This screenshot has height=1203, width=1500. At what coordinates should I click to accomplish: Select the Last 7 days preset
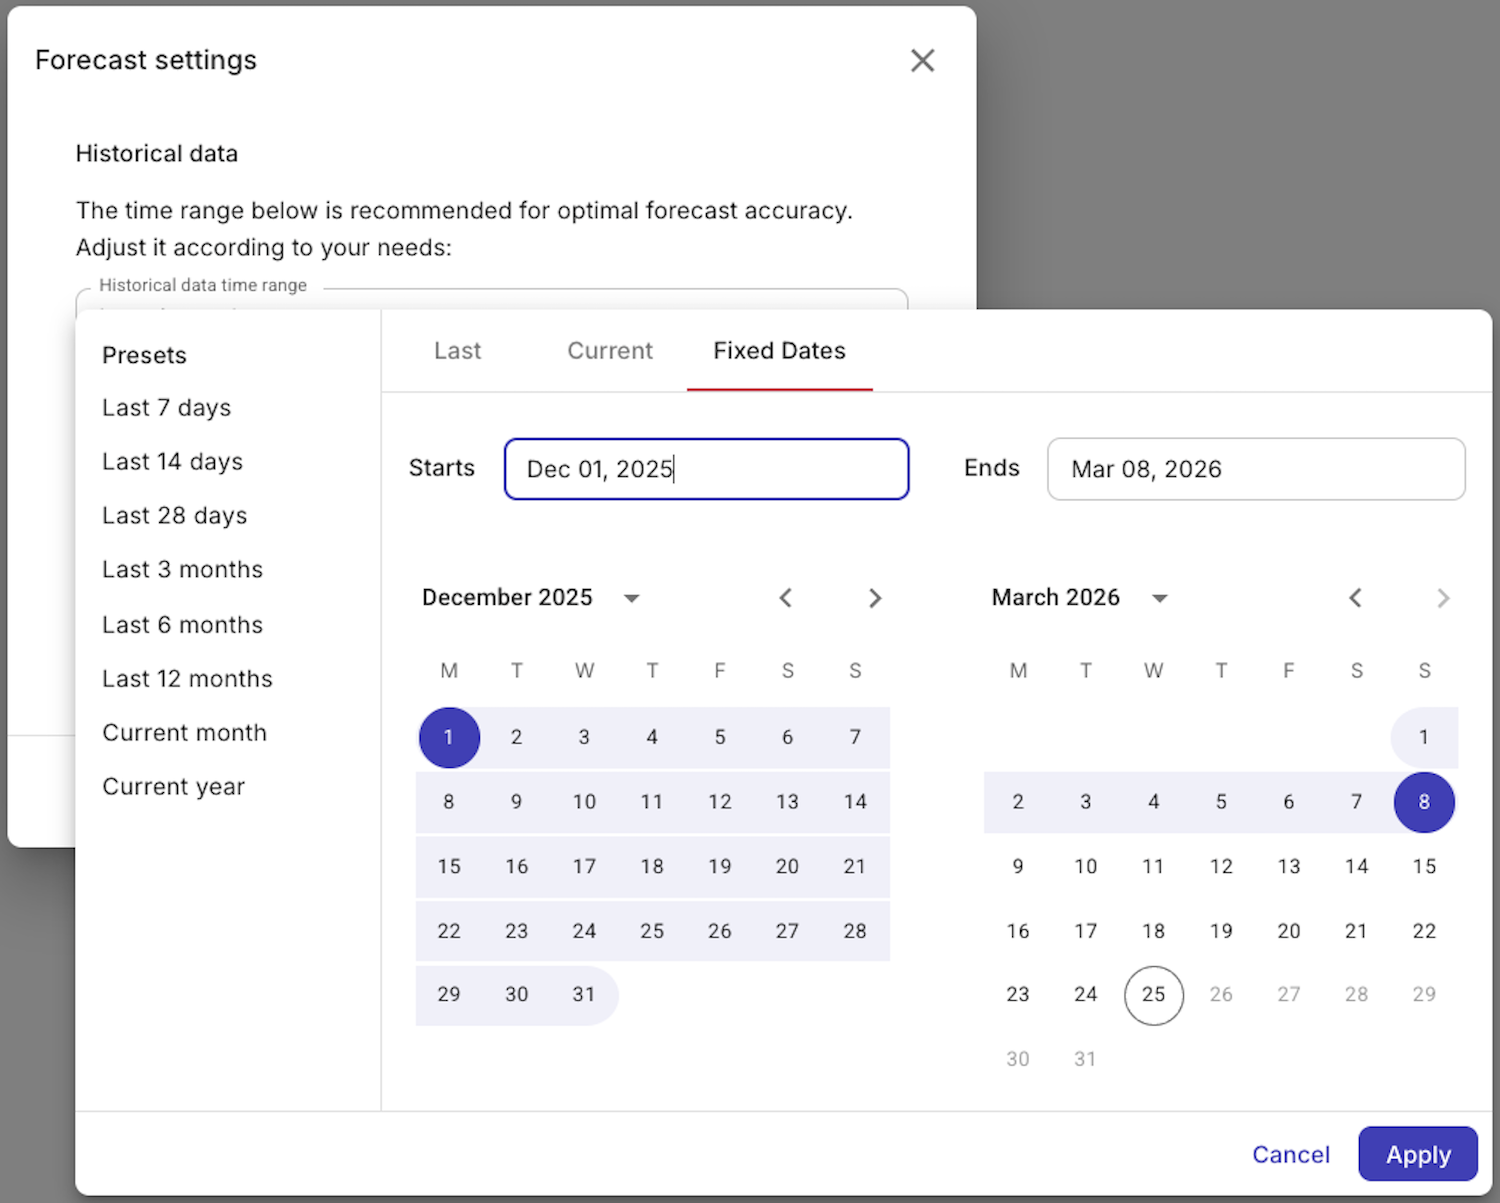click(166, 407)
